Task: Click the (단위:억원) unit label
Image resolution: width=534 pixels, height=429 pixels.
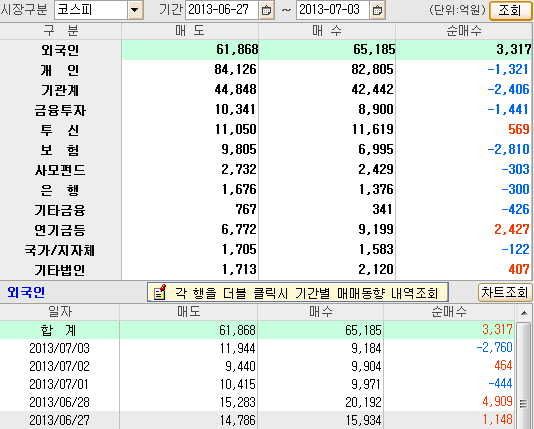Action: tap(457, 10)
